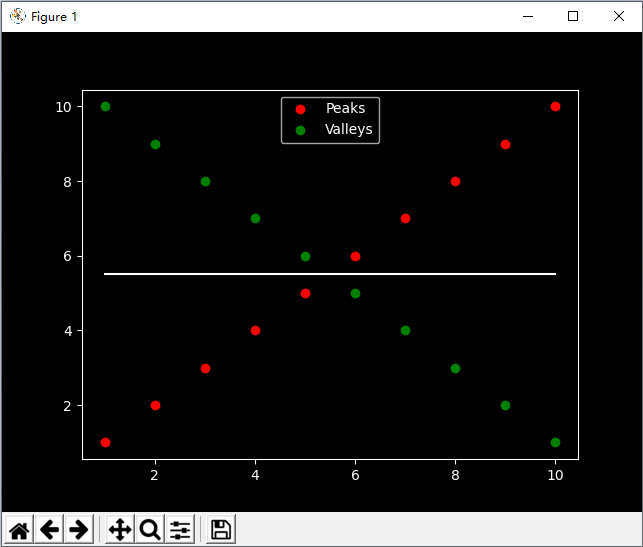Open the Configure subplots dialog
The width and height of the screenshot is (643, 547).
coord(180,529)
